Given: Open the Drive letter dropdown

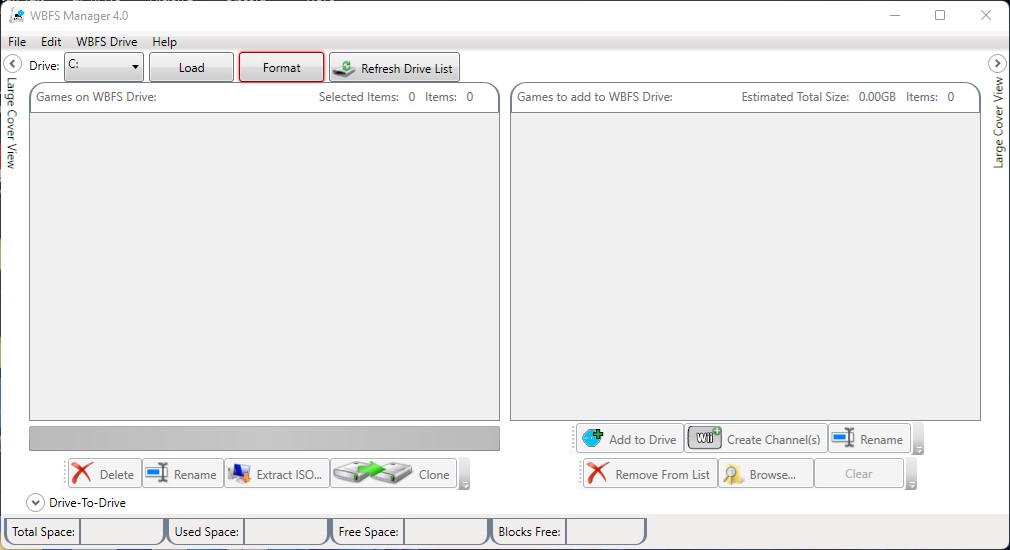Looking at the screenshot, I should pos(104,67).
